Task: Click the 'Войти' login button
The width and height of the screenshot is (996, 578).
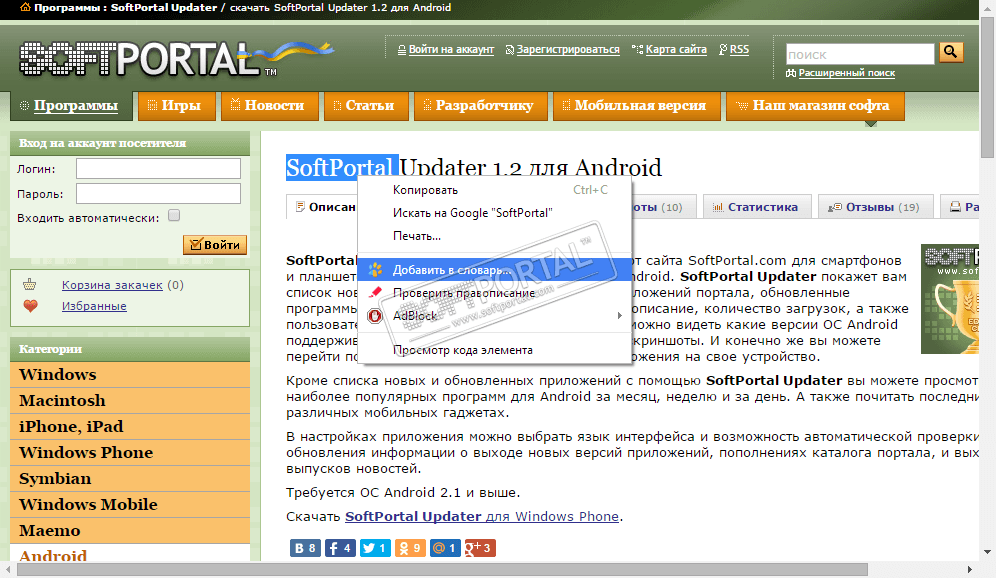Action: click(215, 245)
